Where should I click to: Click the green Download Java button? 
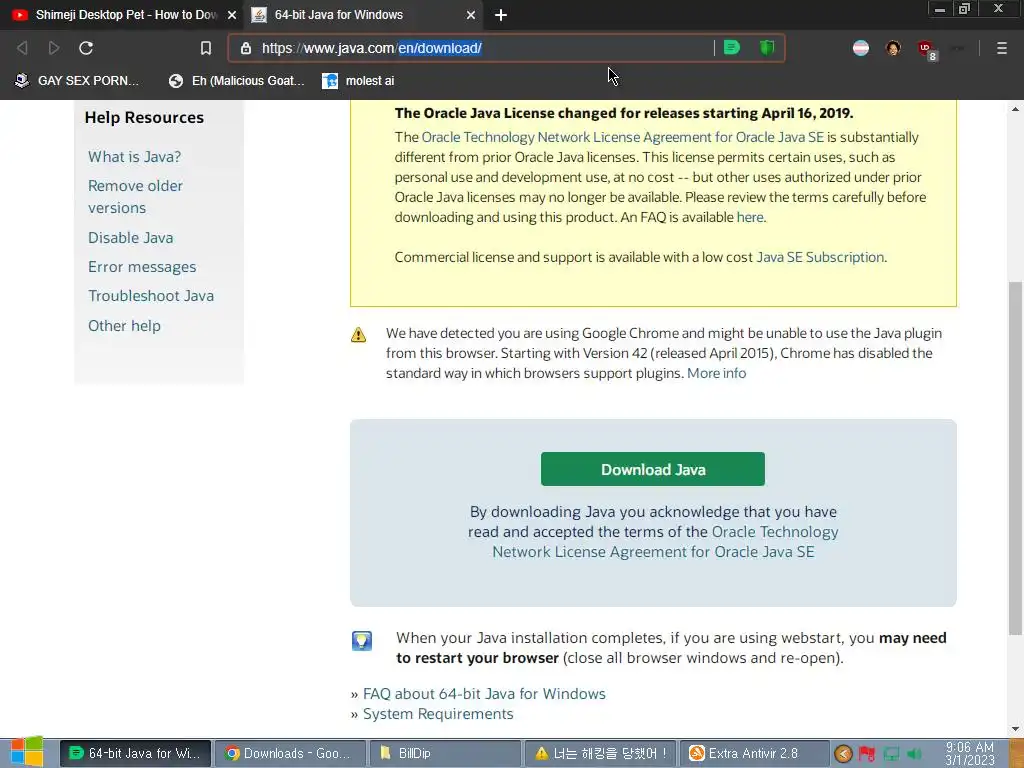[652, 469]
